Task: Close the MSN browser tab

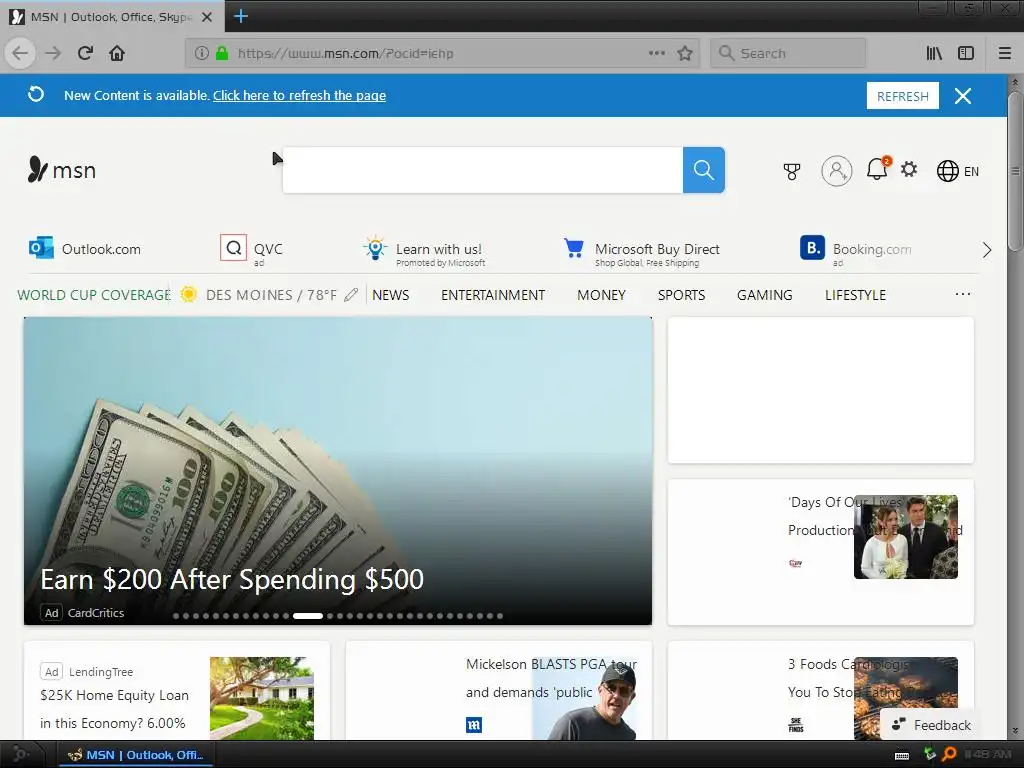Action: click(x=206, y=17)
